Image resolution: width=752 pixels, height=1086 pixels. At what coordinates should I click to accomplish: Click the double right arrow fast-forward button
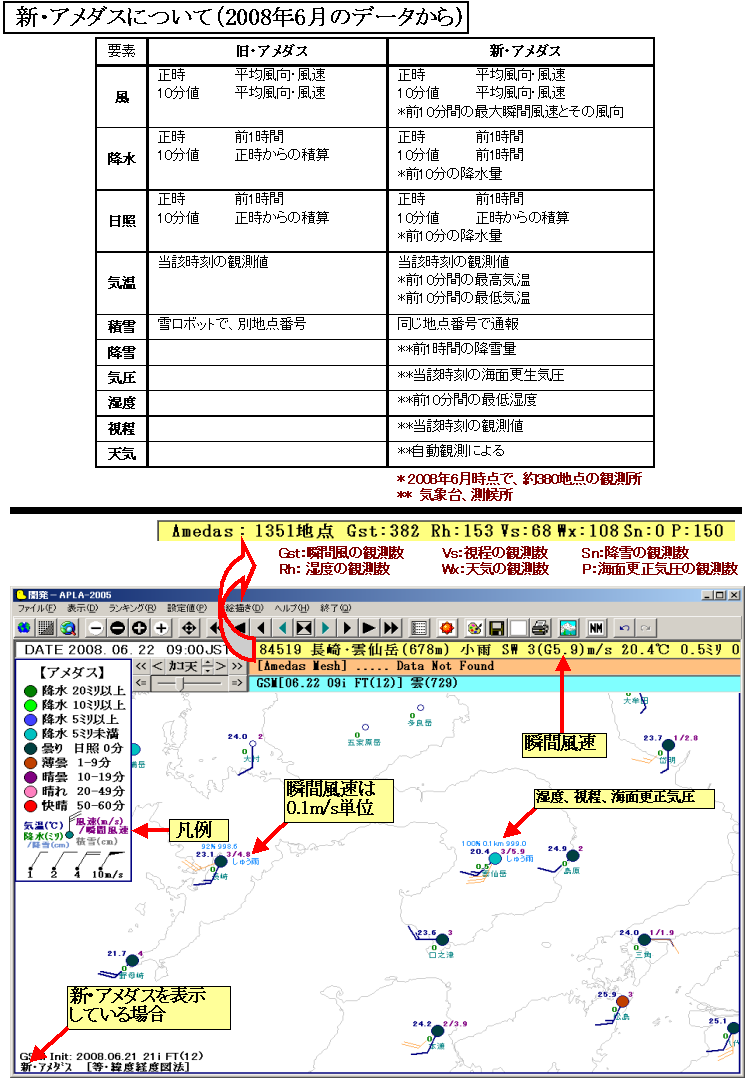[x=391, y=627]
